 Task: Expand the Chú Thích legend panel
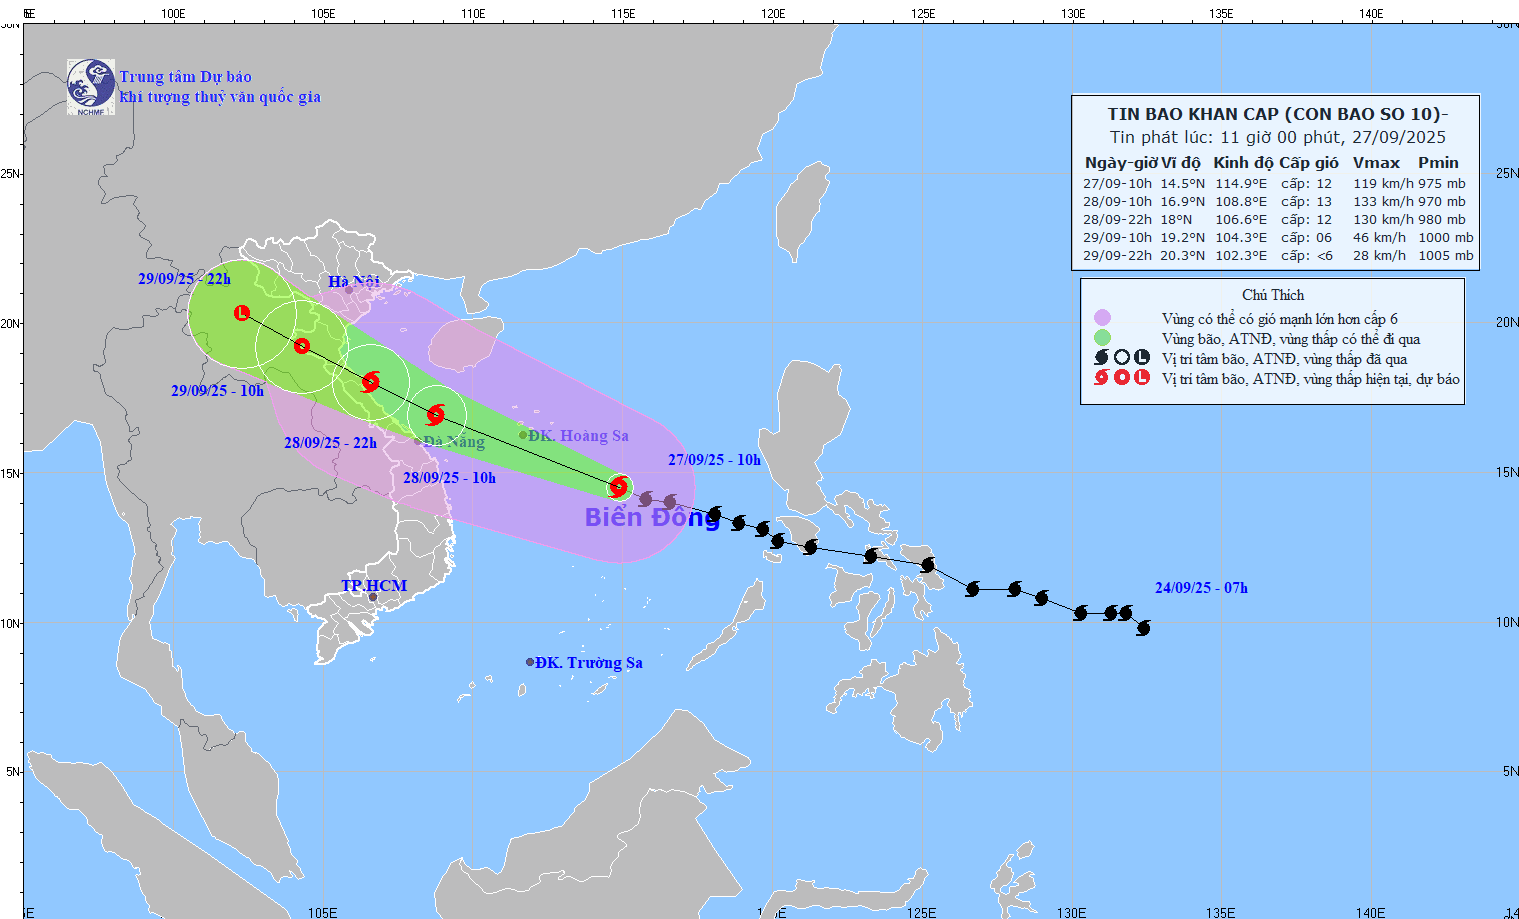coord(1273,295)
